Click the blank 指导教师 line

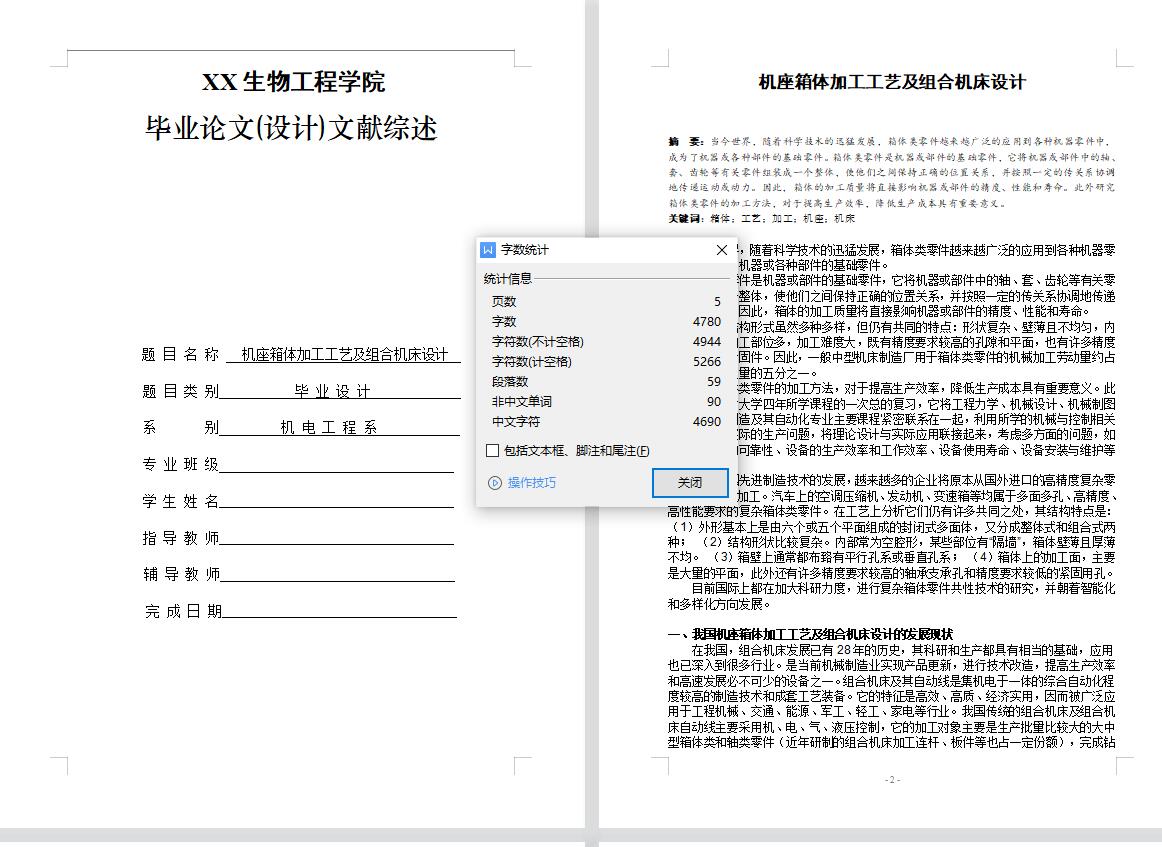coord(337,538)
